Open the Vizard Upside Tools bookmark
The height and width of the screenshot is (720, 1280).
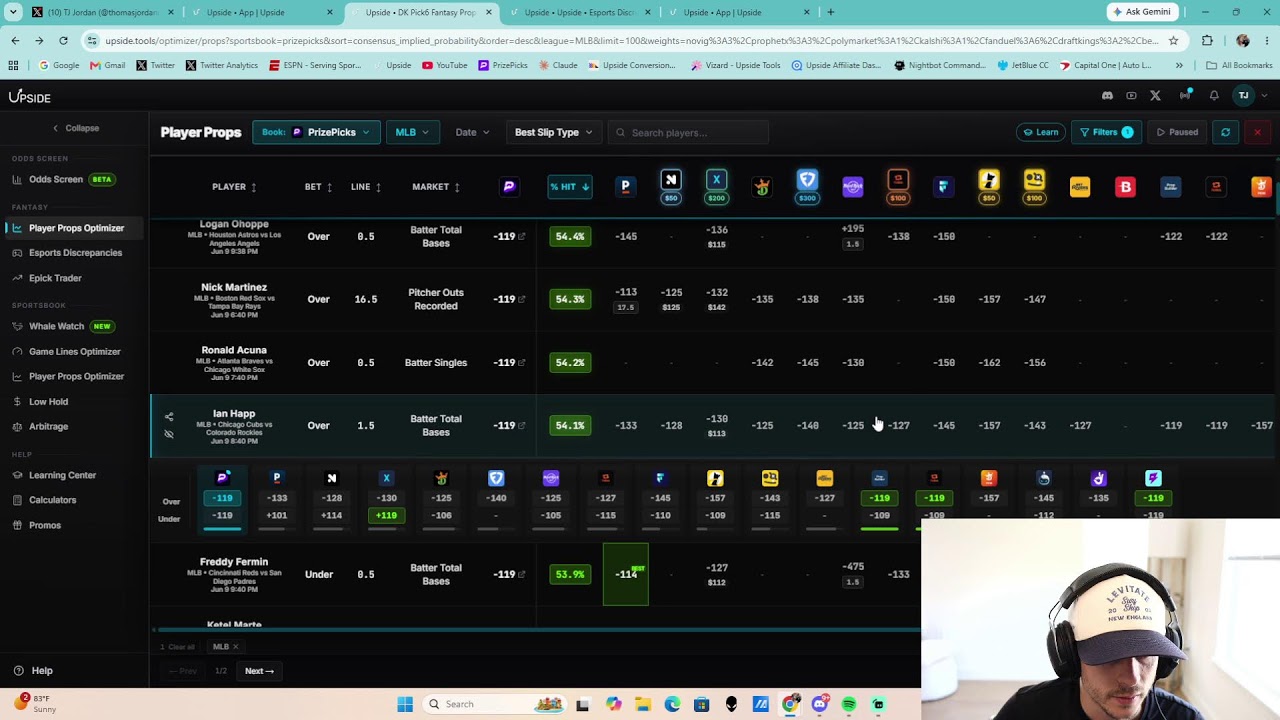tap(735, 65)
